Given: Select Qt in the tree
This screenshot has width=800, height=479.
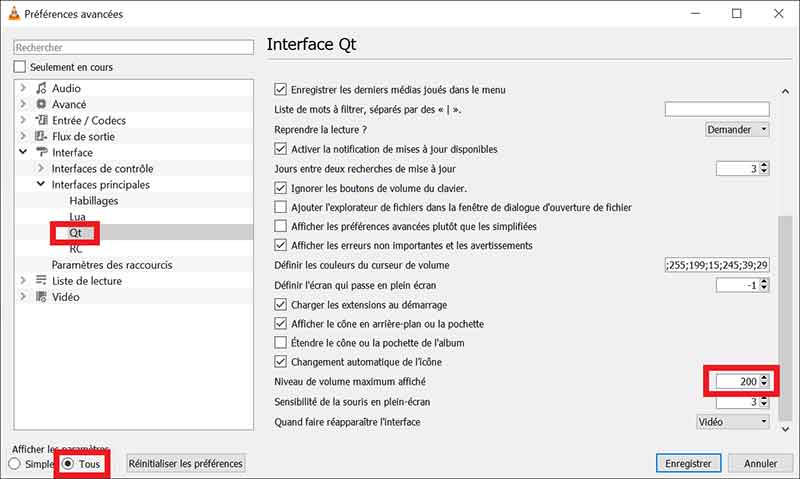Looking at the screenshot, I should [x=76, y=233].
